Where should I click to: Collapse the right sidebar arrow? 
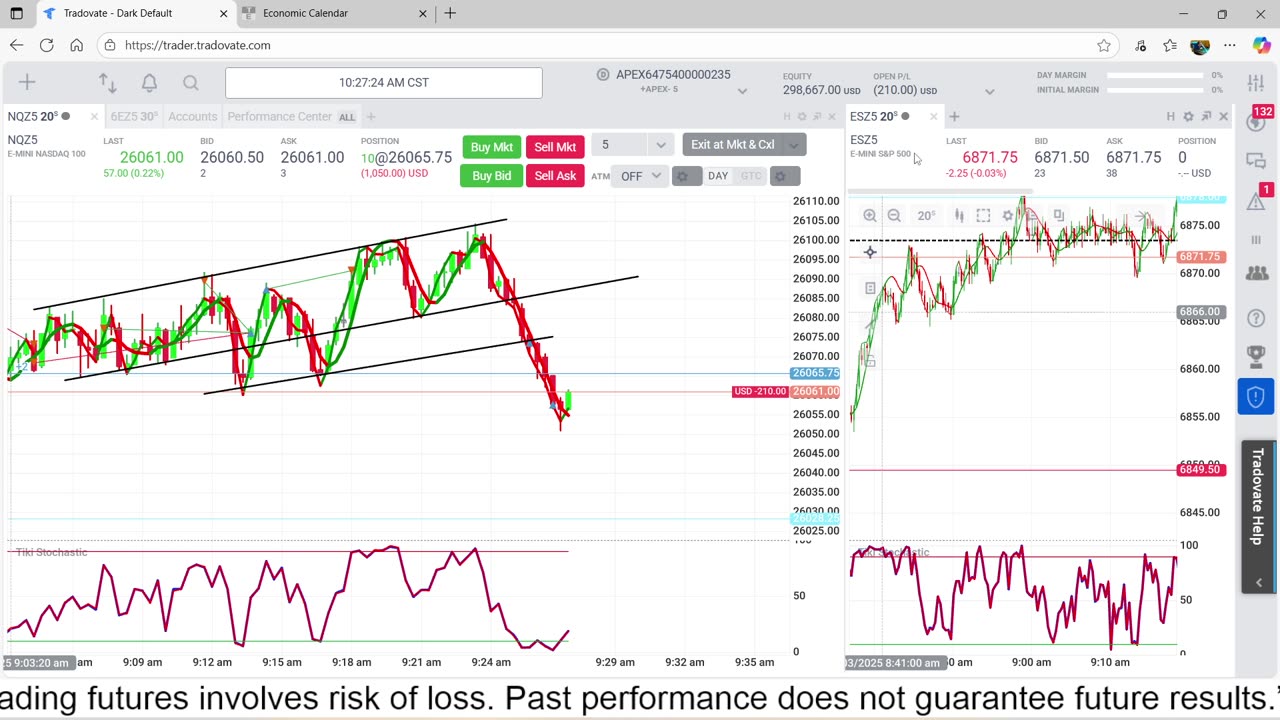tap(1258, 582)
